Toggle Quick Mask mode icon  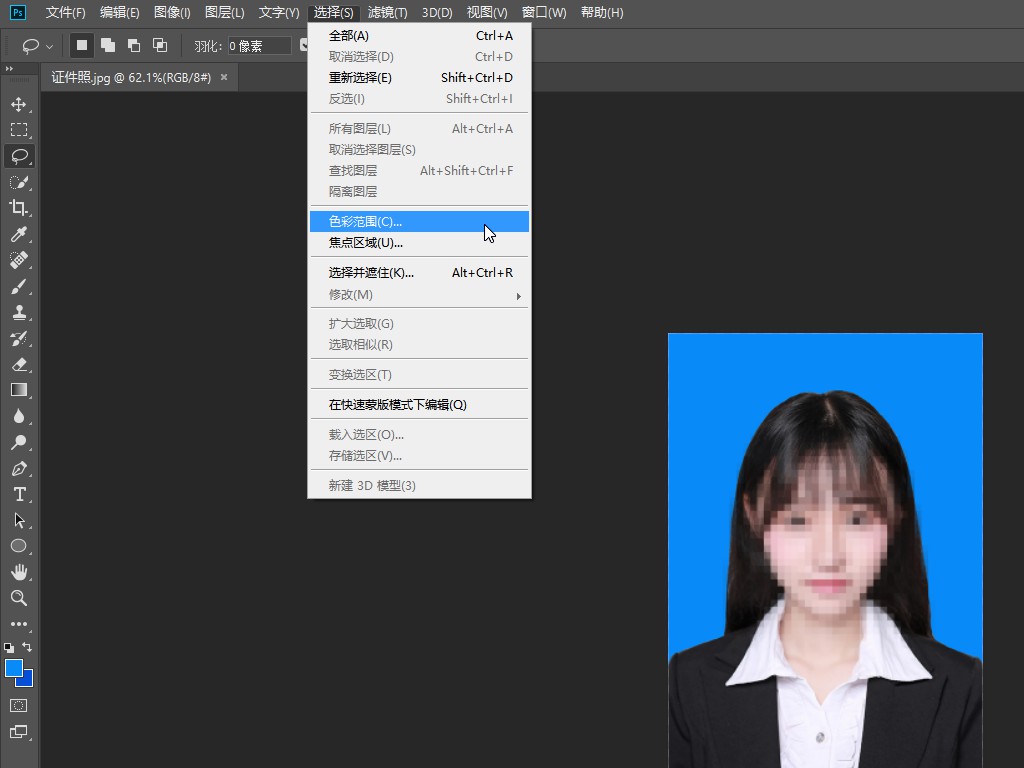(x=18, y=705)
